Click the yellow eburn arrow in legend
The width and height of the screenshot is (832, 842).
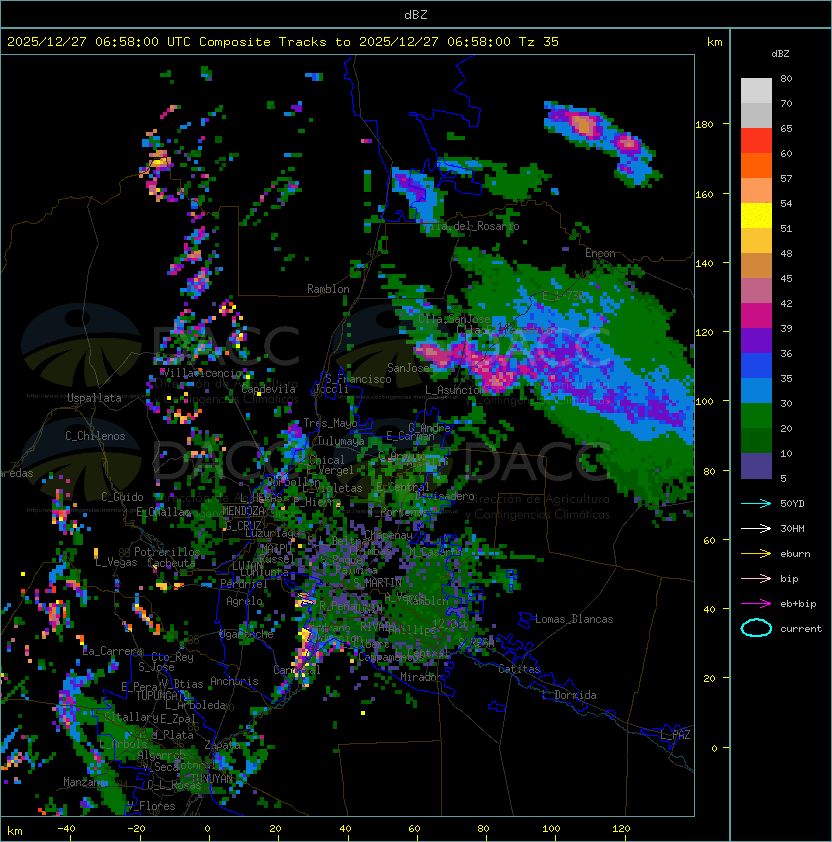coord(756,554)
